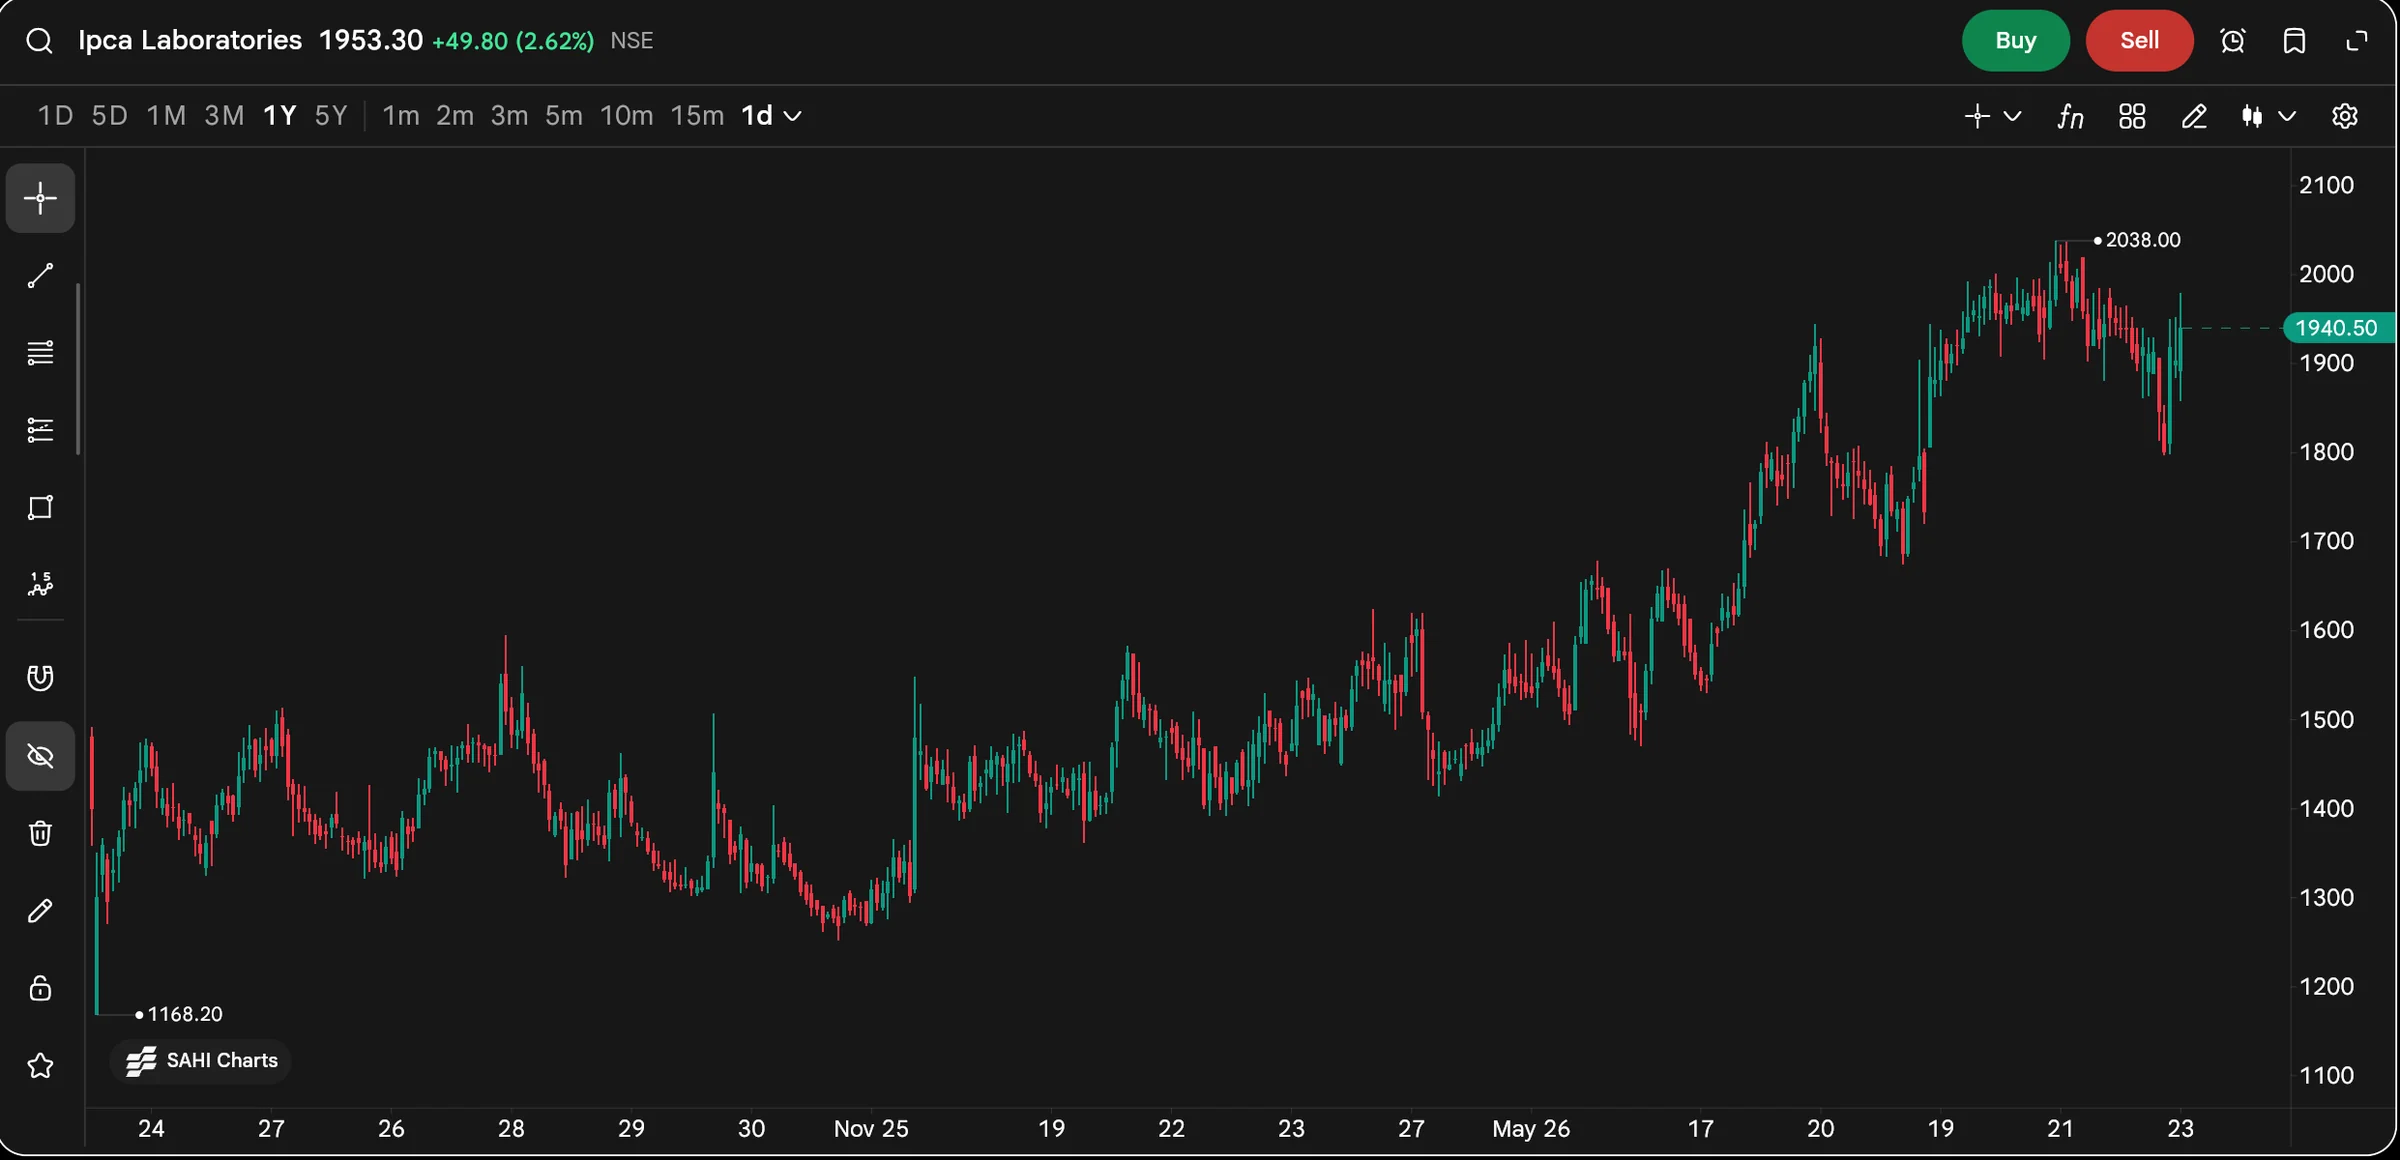Set interval to 15m
The image size is (2400, 1160).
[697, 116]
